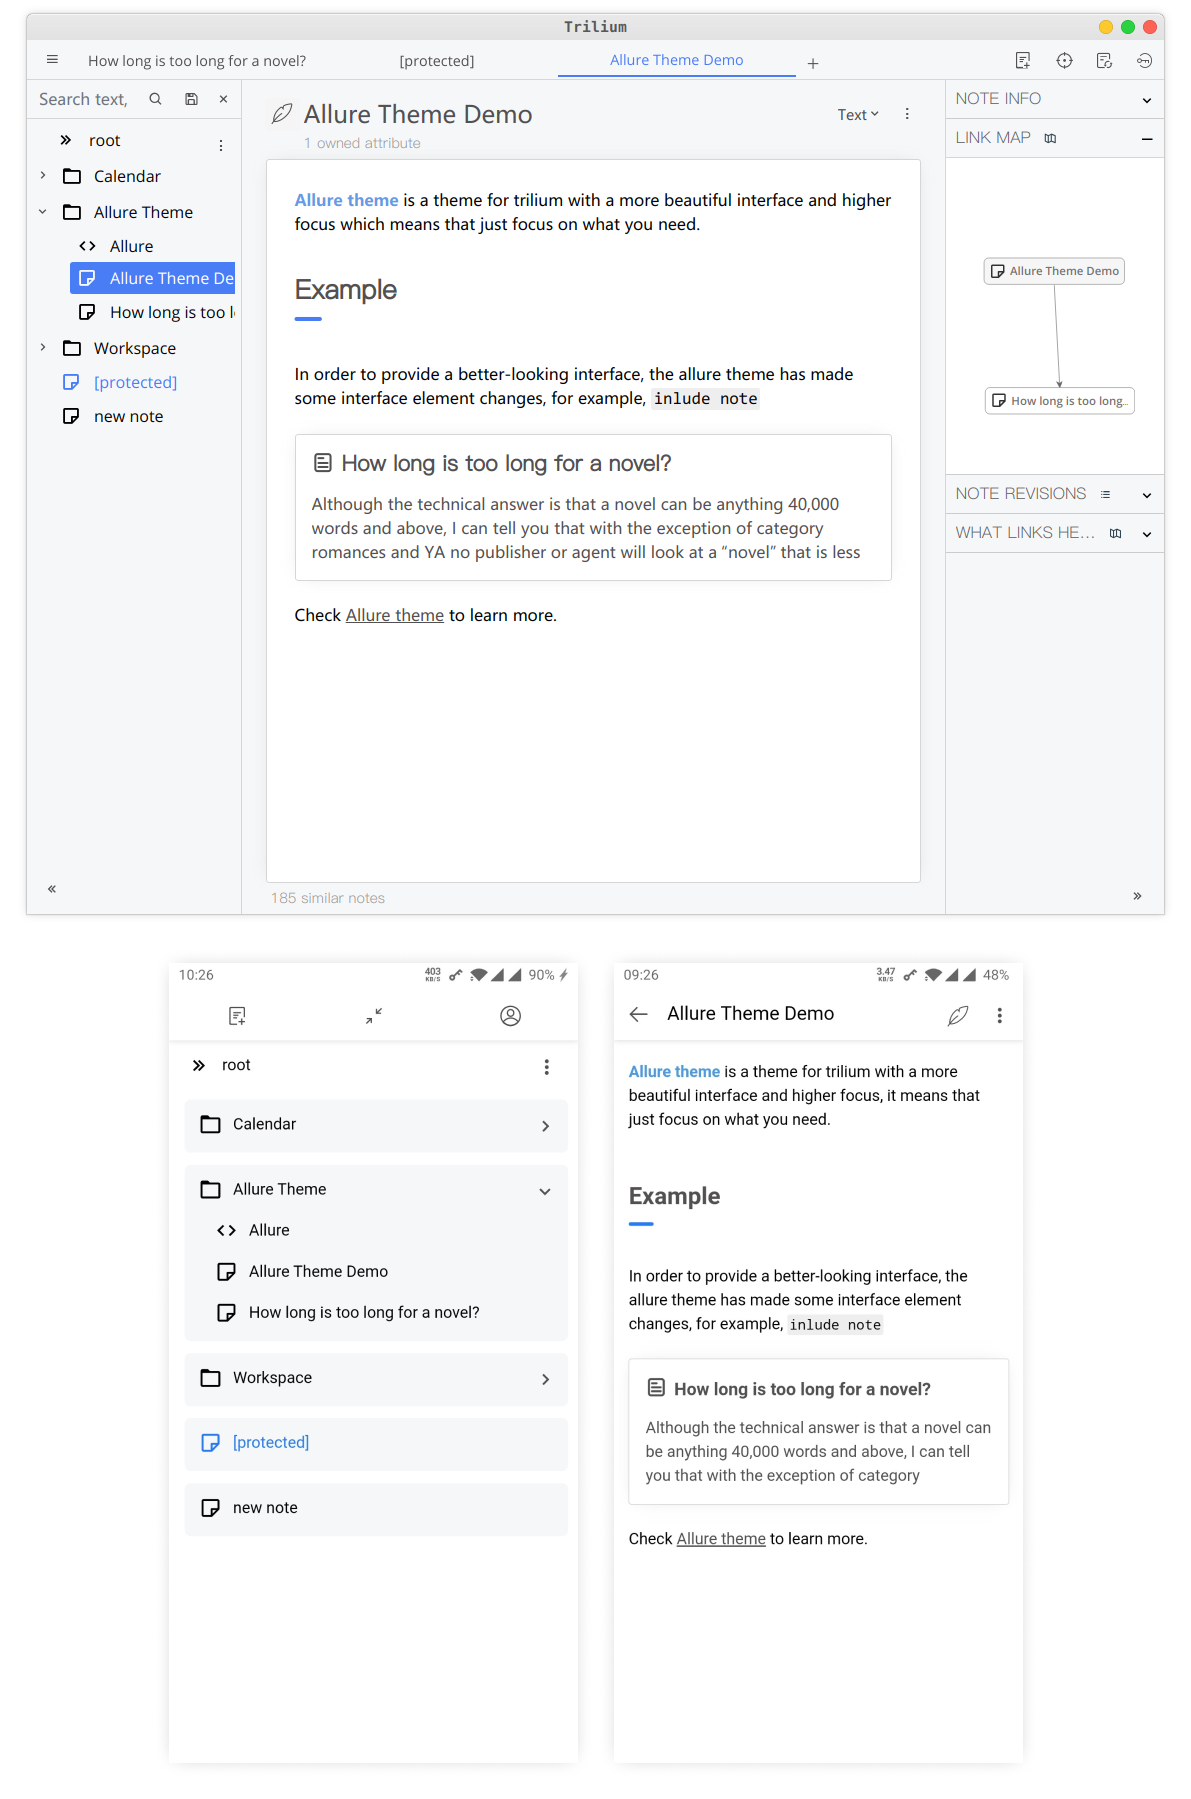The width and height of the screenshot is (1191, 1799).
Task: Click the new note icon in the desktop top-right toolbar
Action: point(1023,61)
